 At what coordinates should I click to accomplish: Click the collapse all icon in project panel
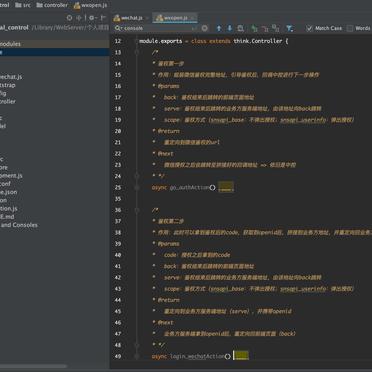click(x=79, y=18)
